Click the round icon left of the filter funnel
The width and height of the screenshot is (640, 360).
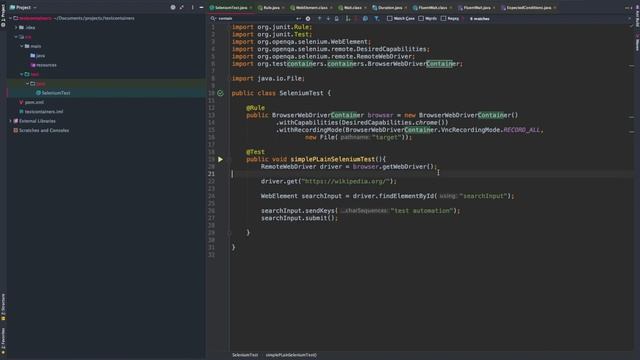365,18
